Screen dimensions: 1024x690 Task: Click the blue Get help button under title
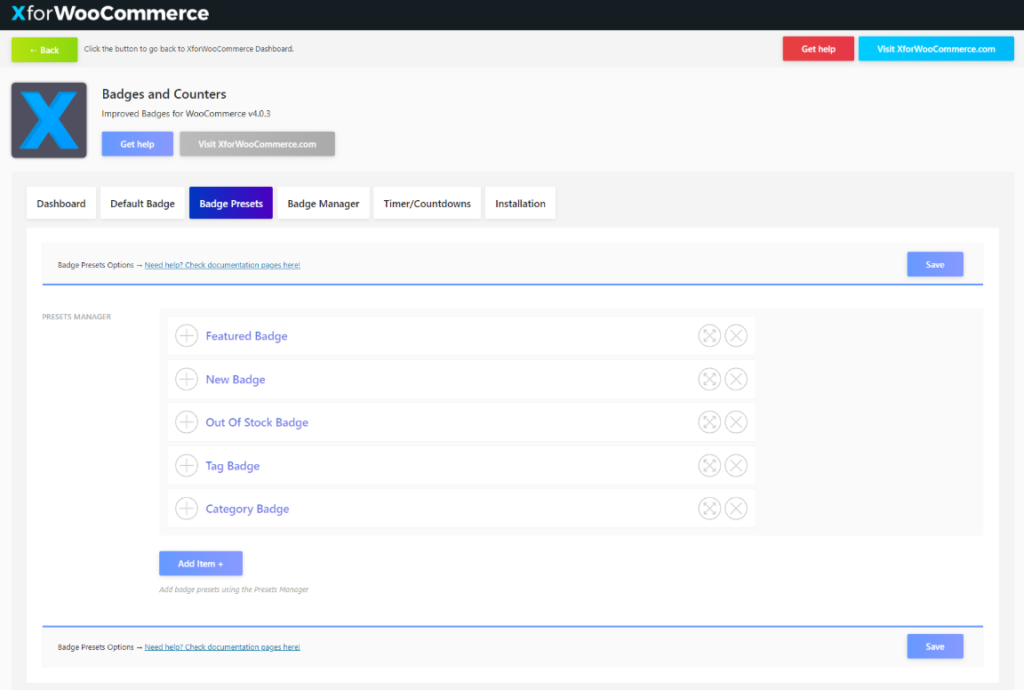[x=137, y=144]
